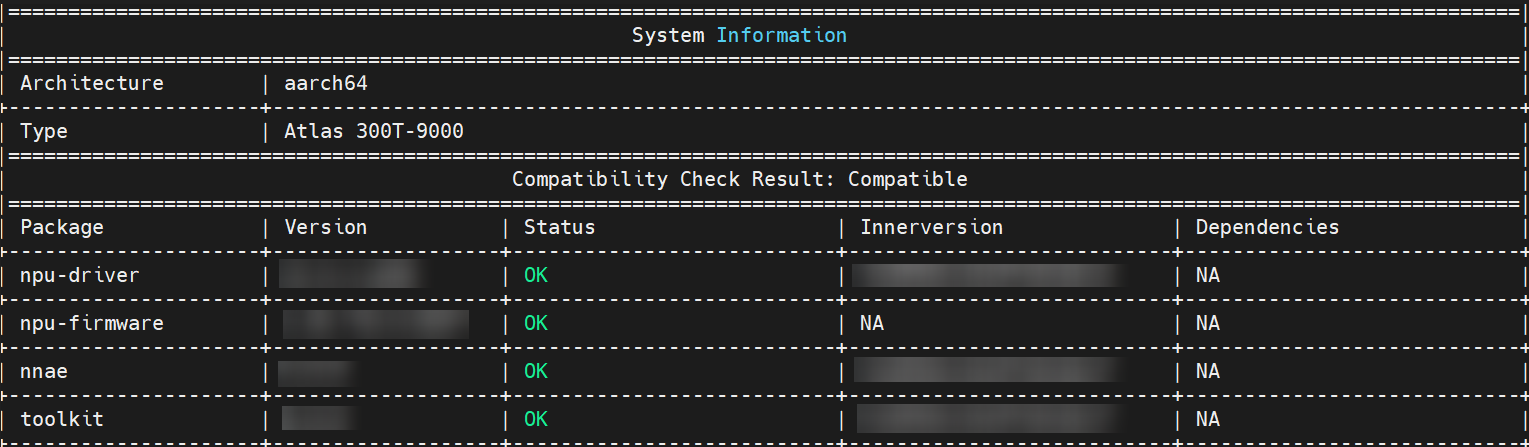1529x447 pixels.
Task: Click the 'npu-firmware' package name
Action: pos(92,323)
